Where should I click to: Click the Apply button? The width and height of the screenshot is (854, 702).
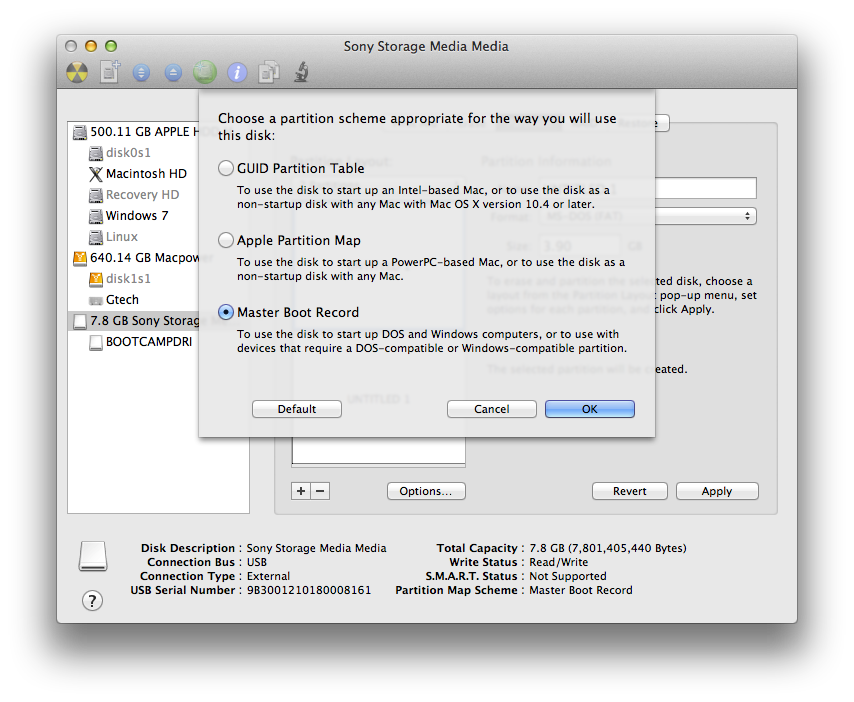coord(717,491)
